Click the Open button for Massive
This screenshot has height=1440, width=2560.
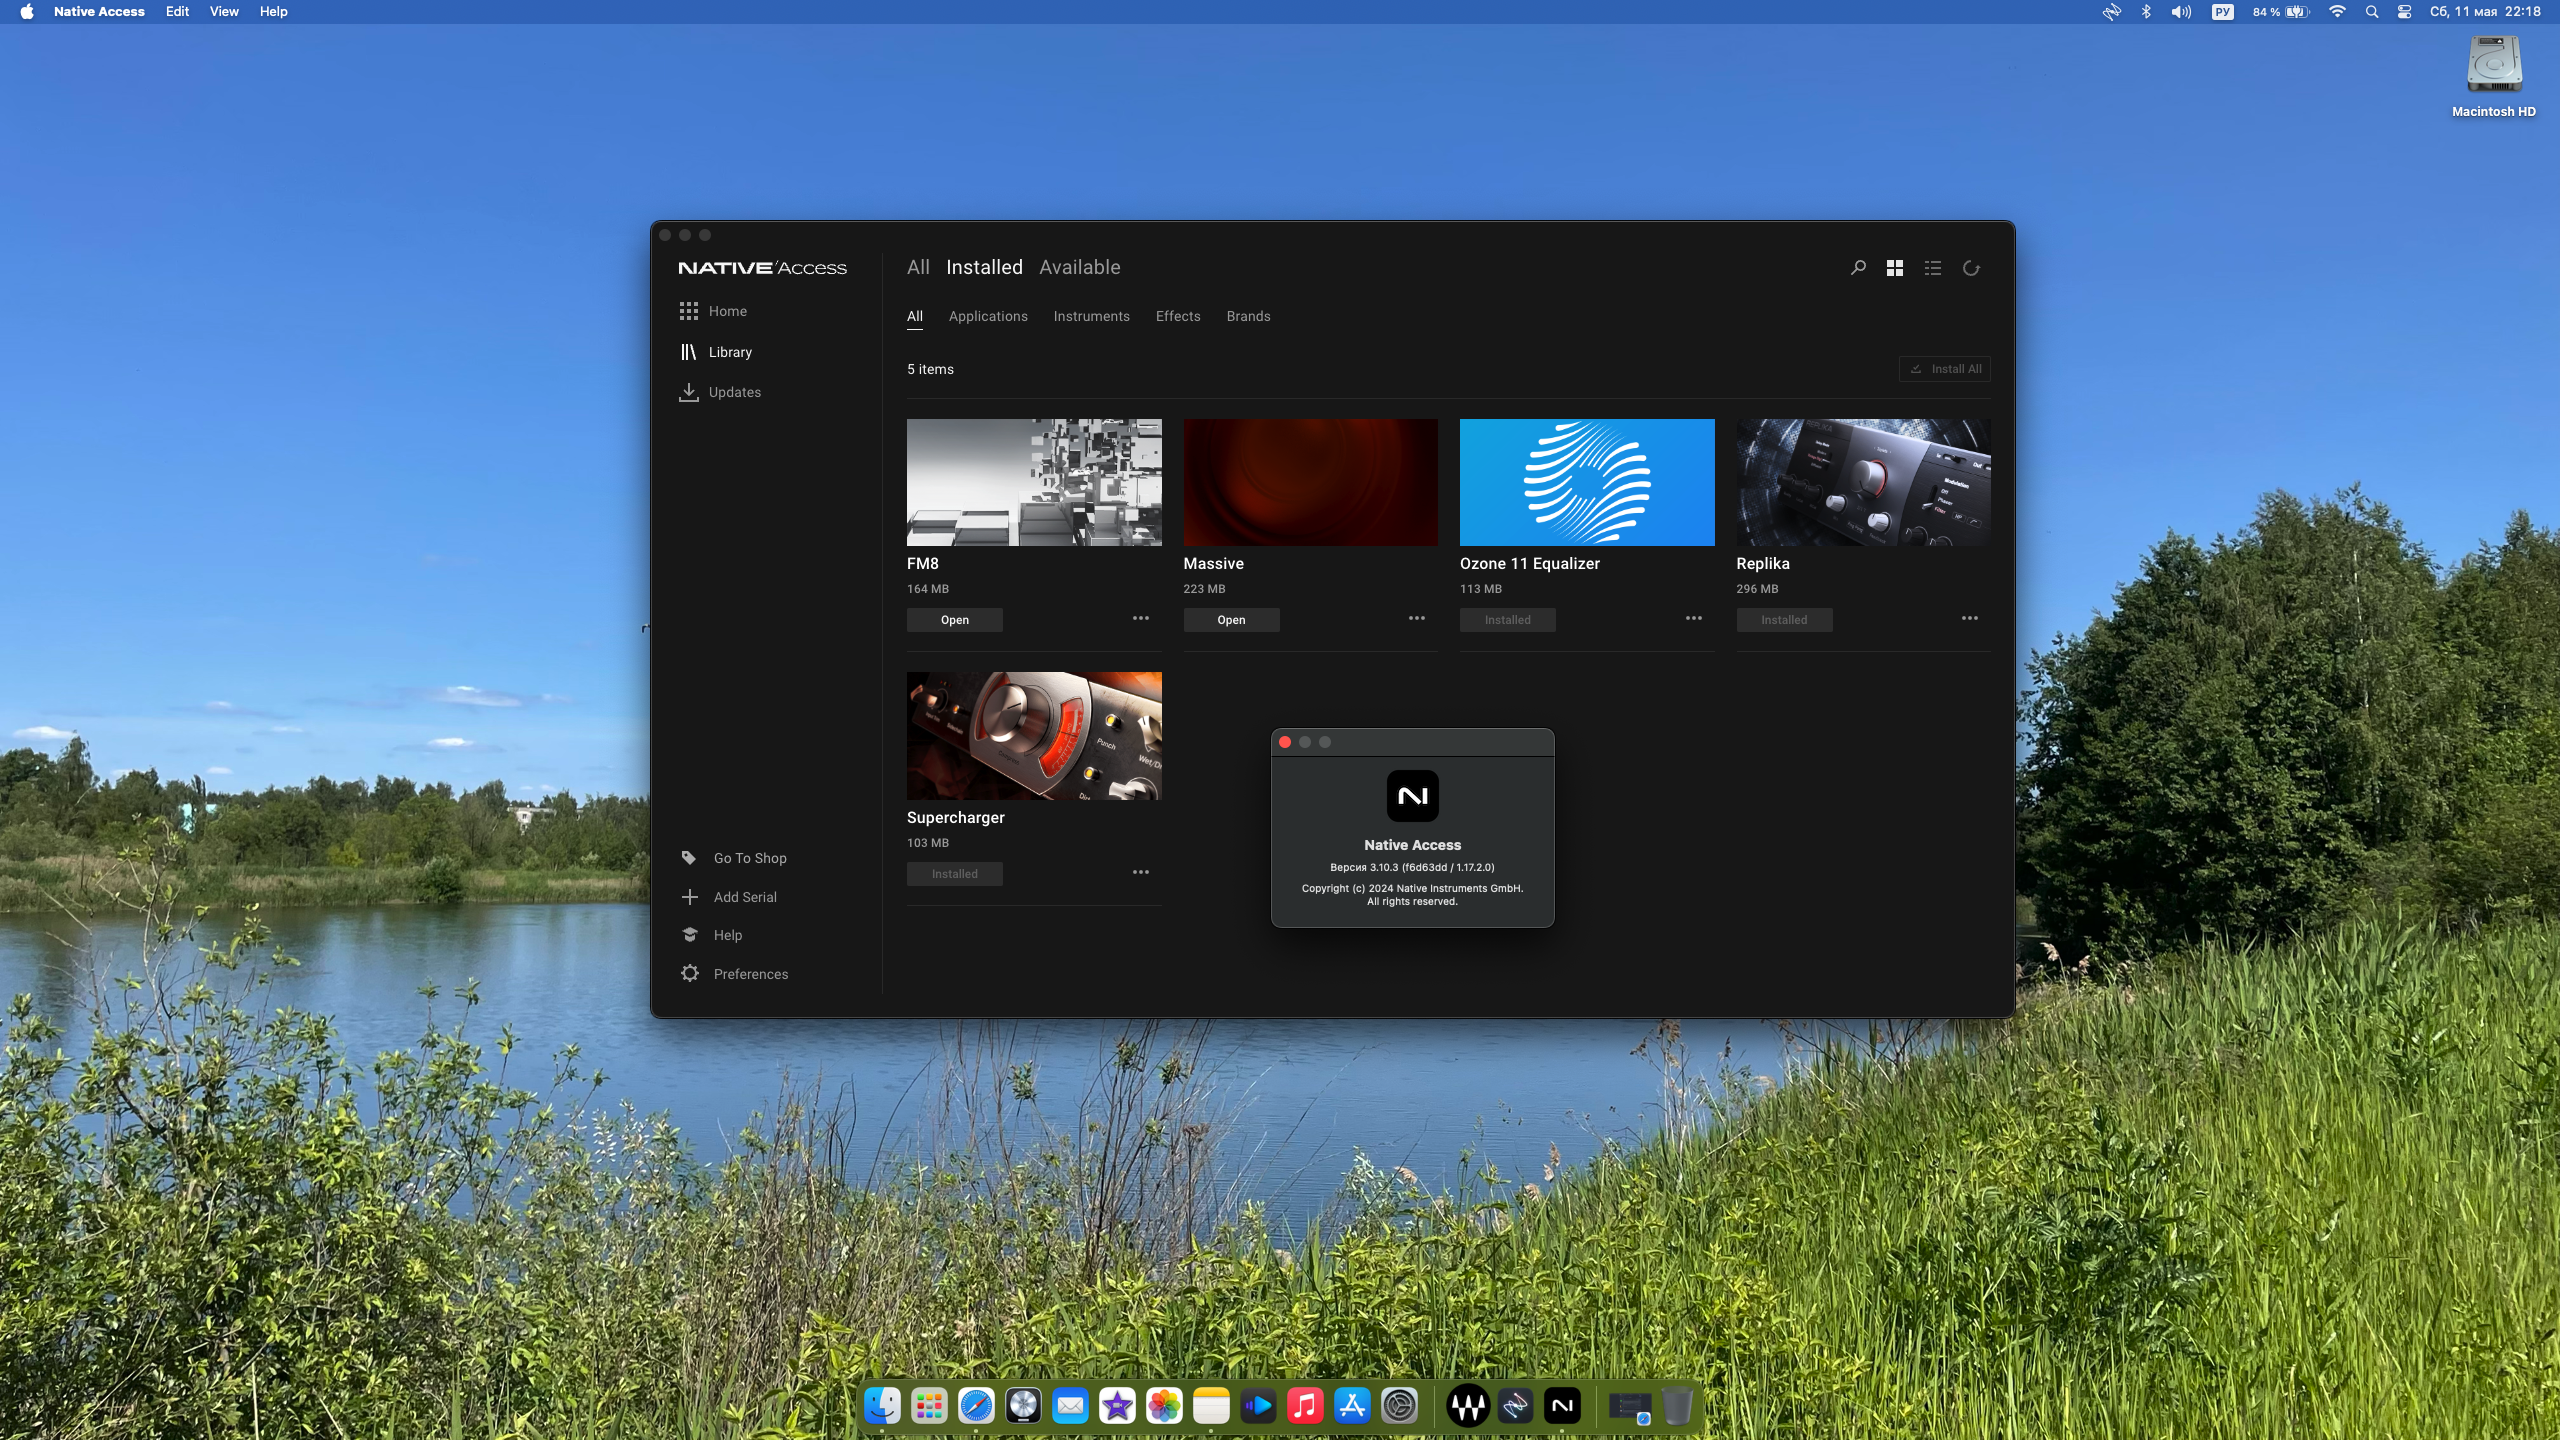1231,620
